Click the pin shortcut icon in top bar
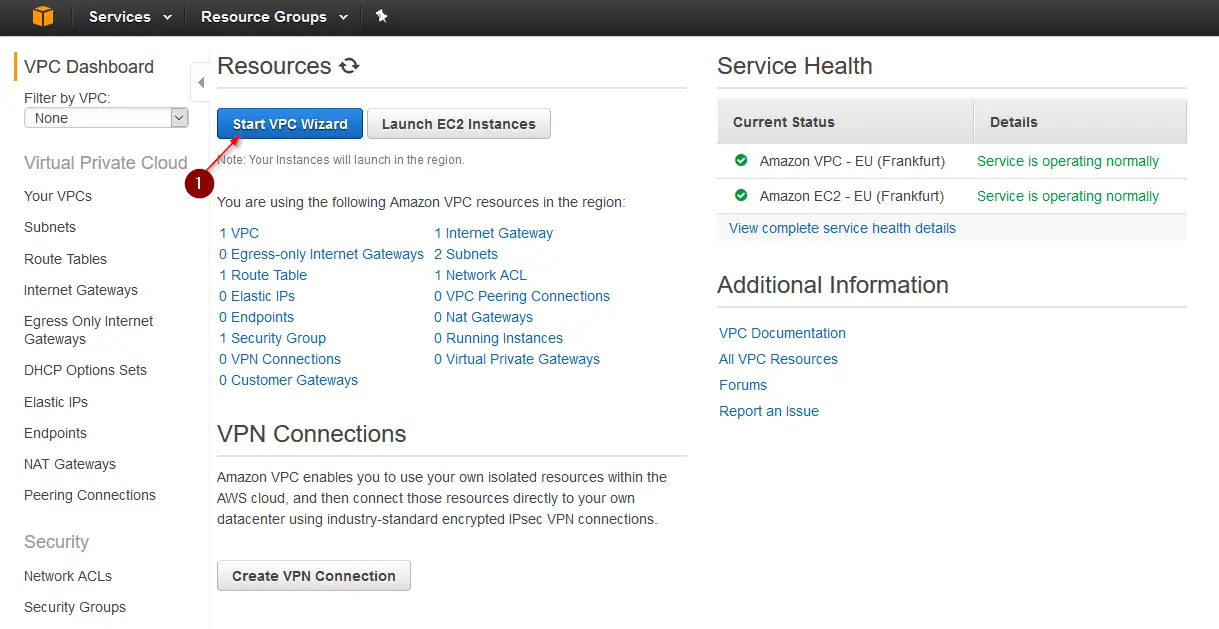 click(381, 16)
